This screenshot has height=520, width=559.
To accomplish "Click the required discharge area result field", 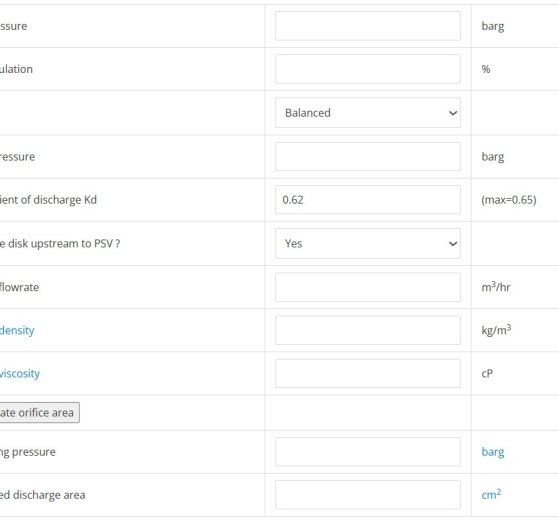I will pos(368,495).
